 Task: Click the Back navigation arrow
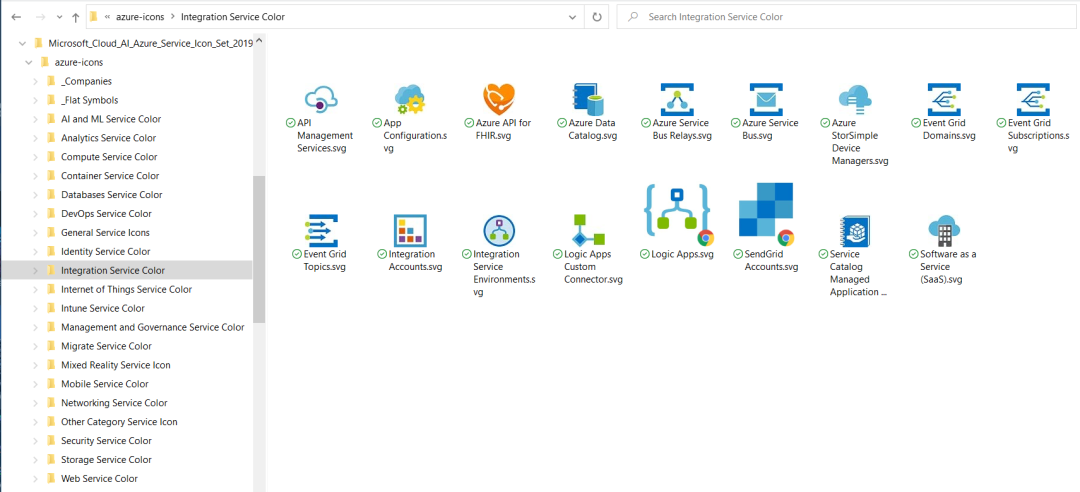point(17,17)
